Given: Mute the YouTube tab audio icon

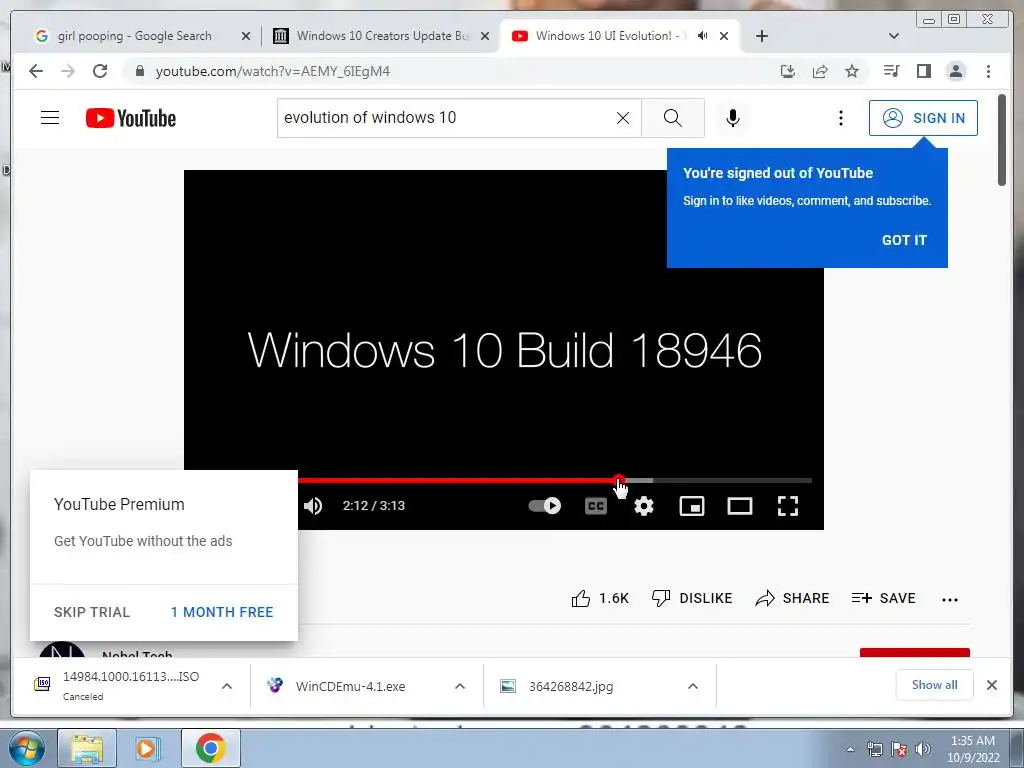Looking at the screenshot, I should [703, 36].
